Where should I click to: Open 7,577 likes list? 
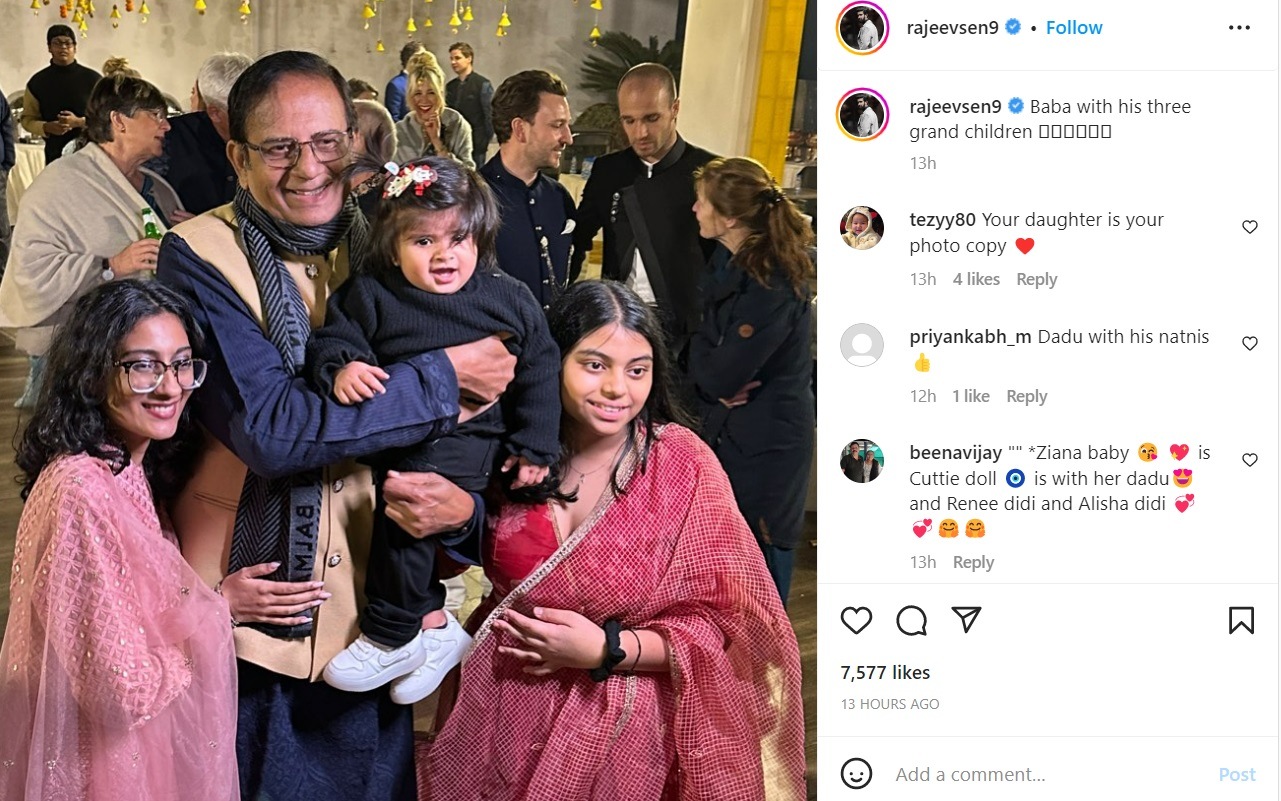[x=885, y=672]
